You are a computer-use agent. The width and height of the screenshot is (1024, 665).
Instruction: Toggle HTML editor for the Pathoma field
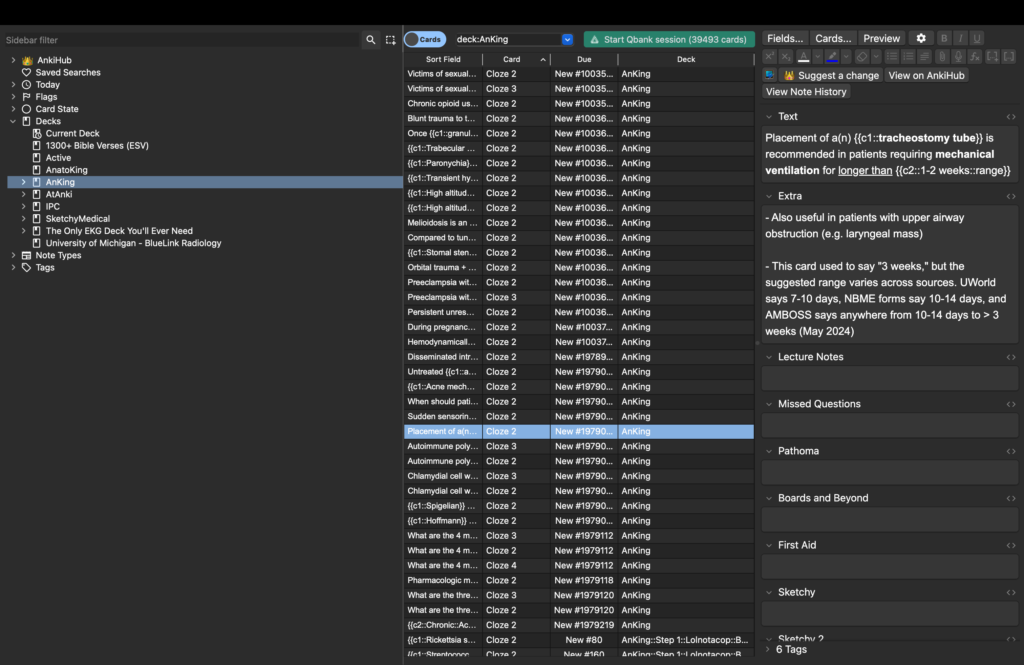pos(1011,451)
